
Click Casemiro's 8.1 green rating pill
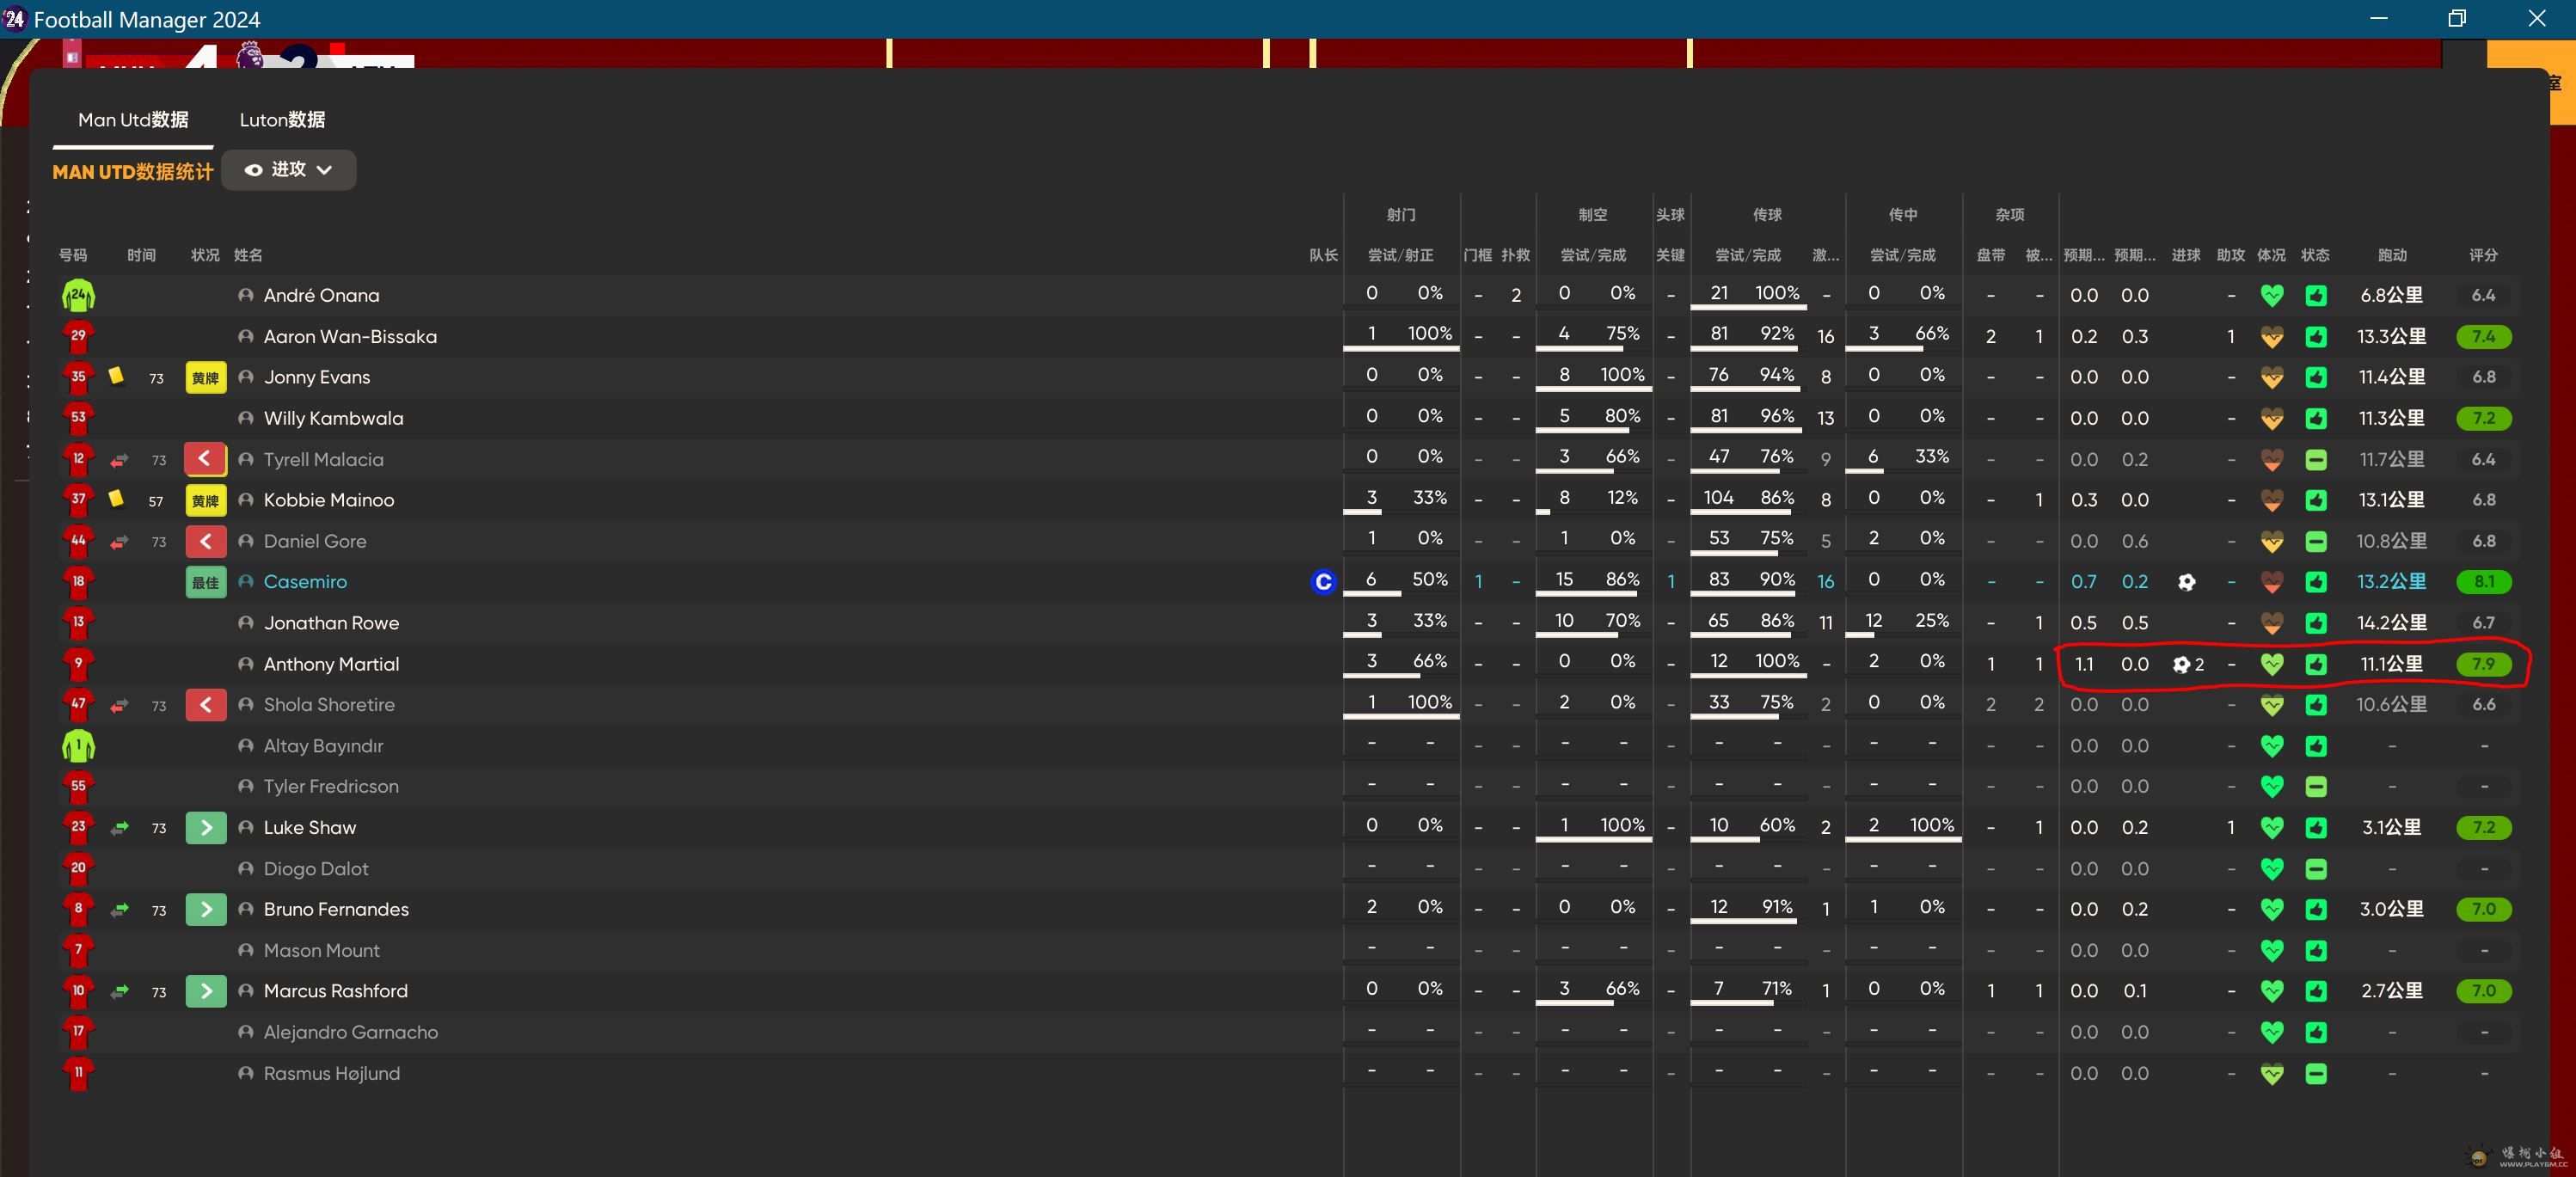[x=2483, y=582]
